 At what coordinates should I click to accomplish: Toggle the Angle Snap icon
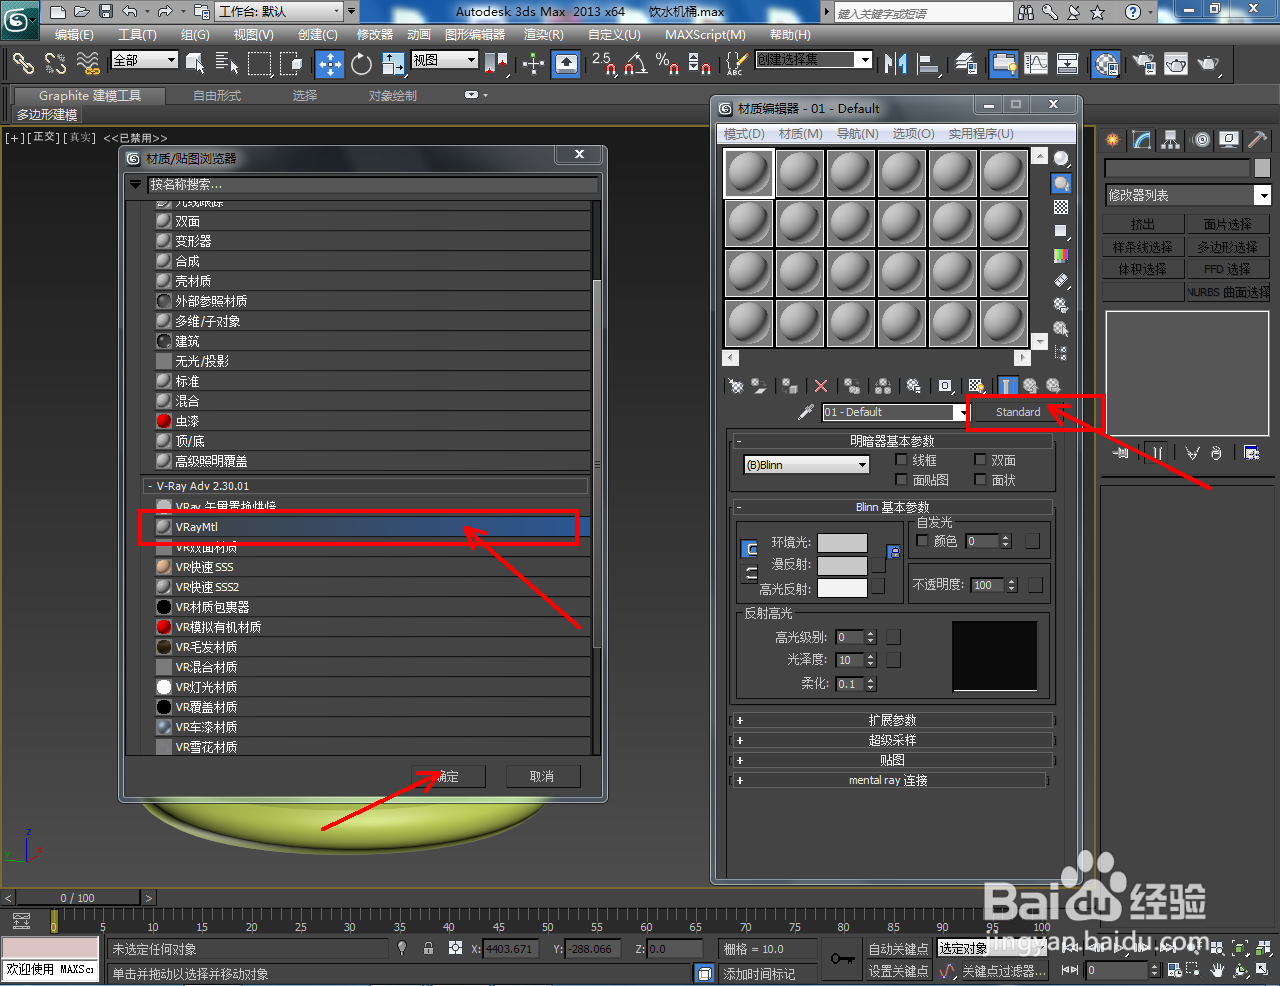(x=635, y=64)
